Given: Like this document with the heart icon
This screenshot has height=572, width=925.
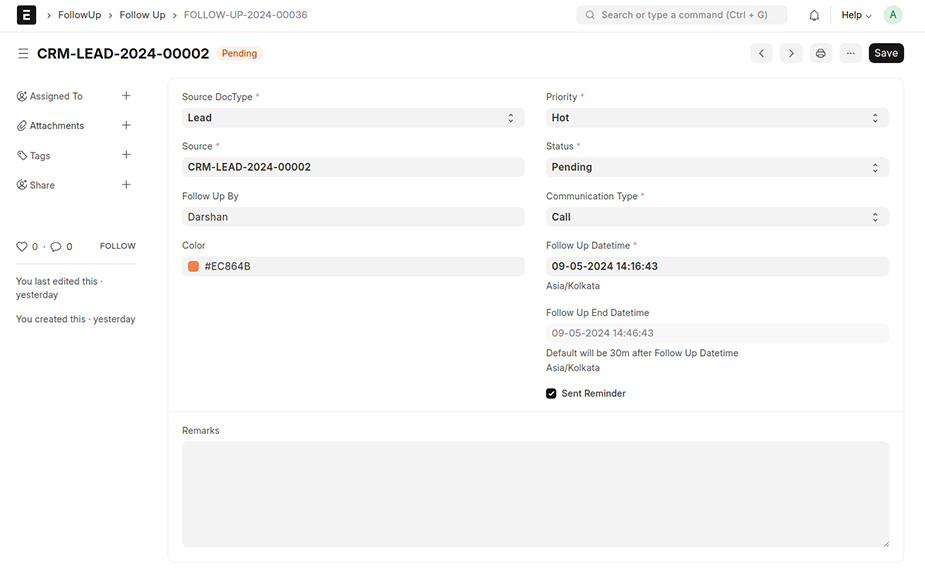Looking at the screenshot, I should (22, 246).
